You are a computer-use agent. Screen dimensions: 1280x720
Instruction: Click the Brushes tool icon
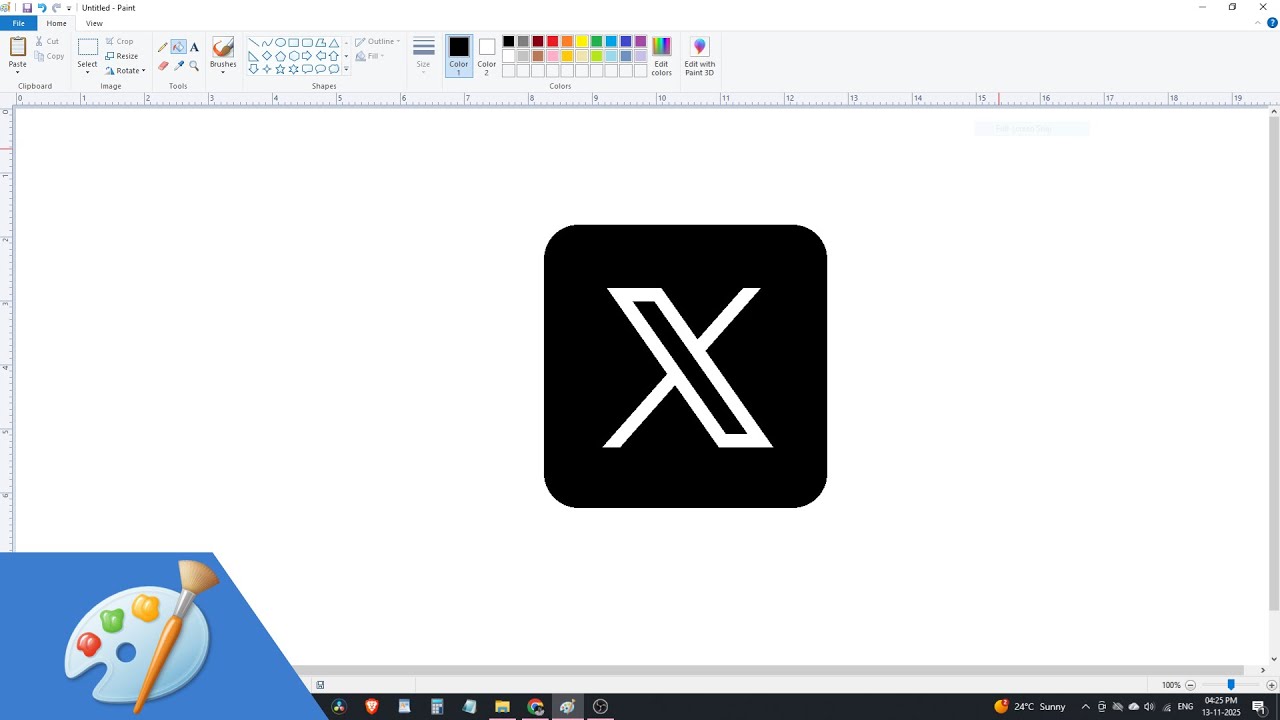pos(223,47)
